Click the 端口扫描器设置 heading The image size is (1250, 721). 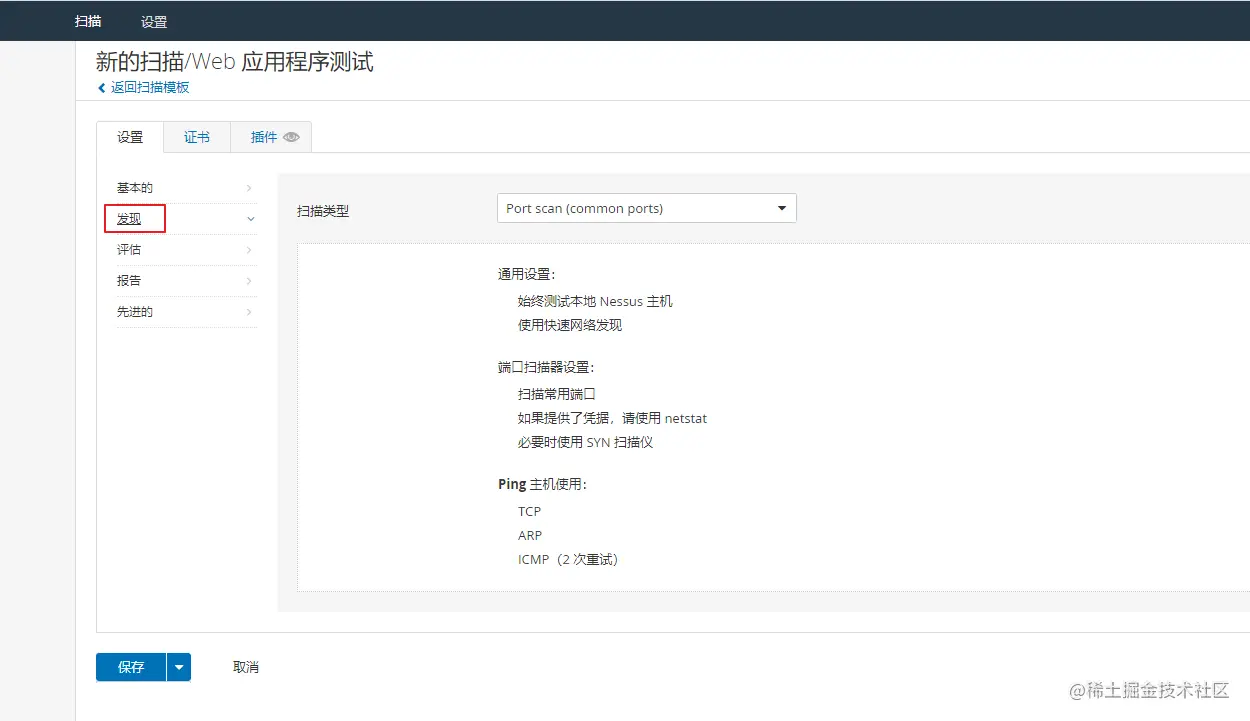pyautogui.click(x=546, y=367)
